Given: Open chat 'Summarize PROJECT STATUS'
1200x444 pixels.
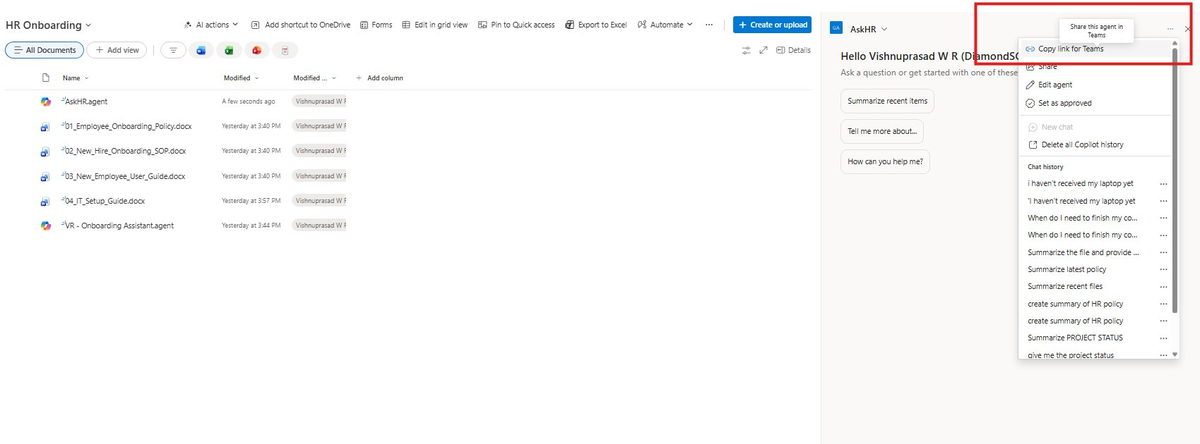Looking at the screenshot, I should tap(1075, 337).
